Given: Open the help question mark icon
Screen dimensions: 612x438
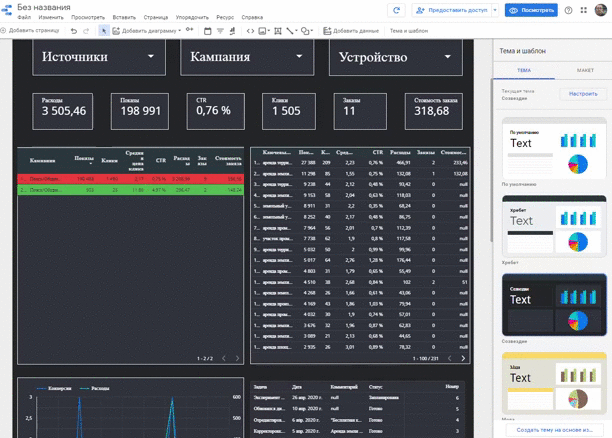Looking at the screenshot, I should [569, 10].
